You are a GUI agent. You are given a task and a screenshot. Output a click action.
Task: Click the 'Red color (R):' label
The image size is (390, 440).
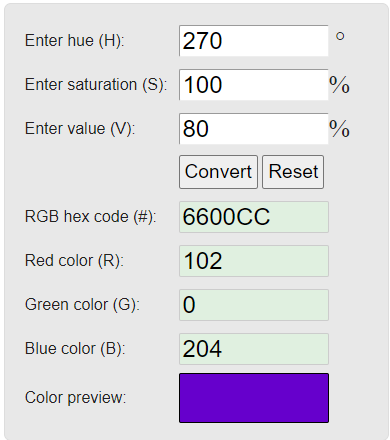(74, 261)
